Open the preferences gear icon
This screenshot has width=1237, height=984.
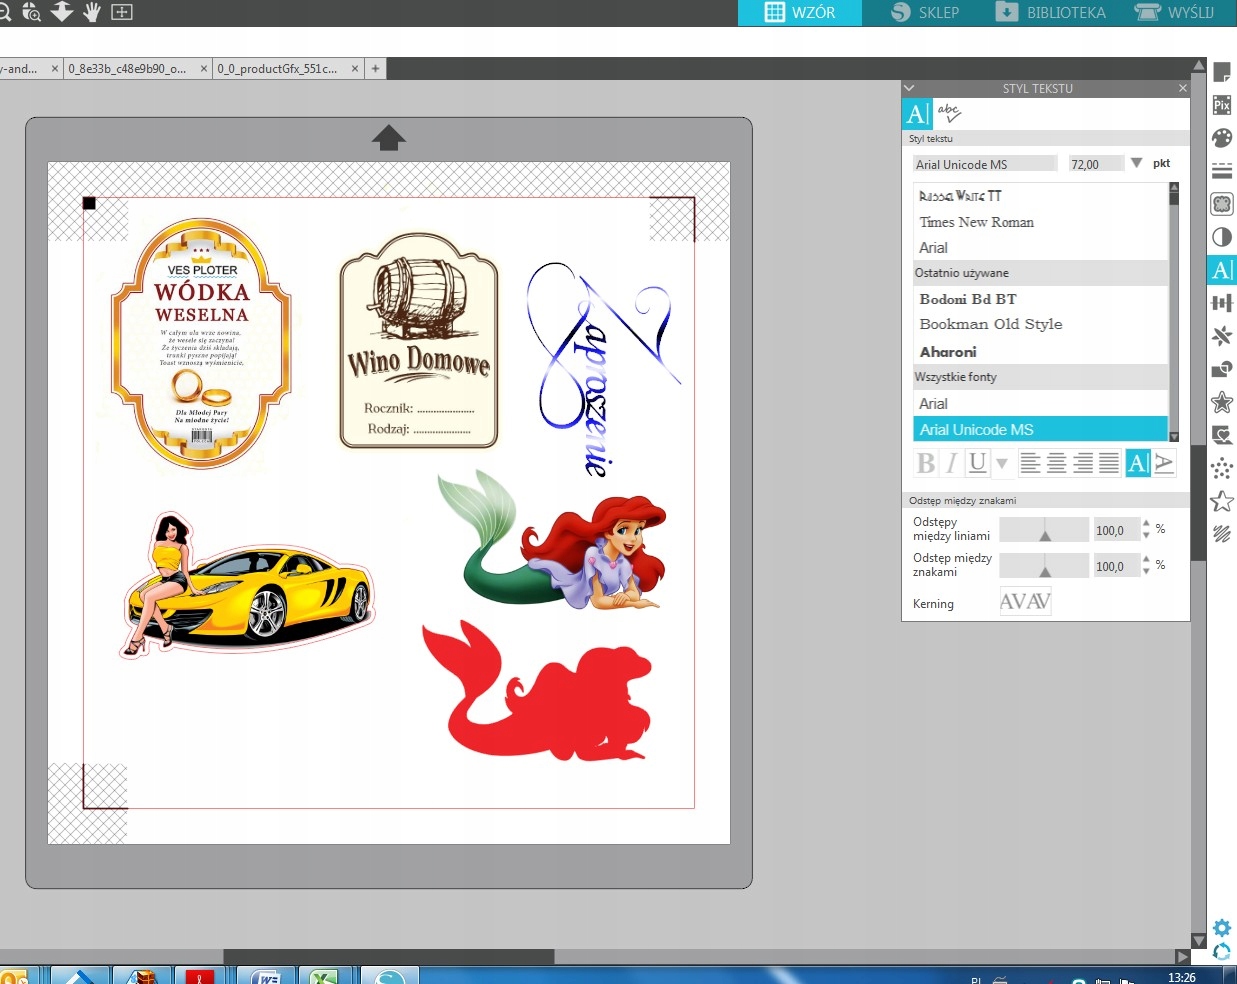click(x=1221, y=928)
